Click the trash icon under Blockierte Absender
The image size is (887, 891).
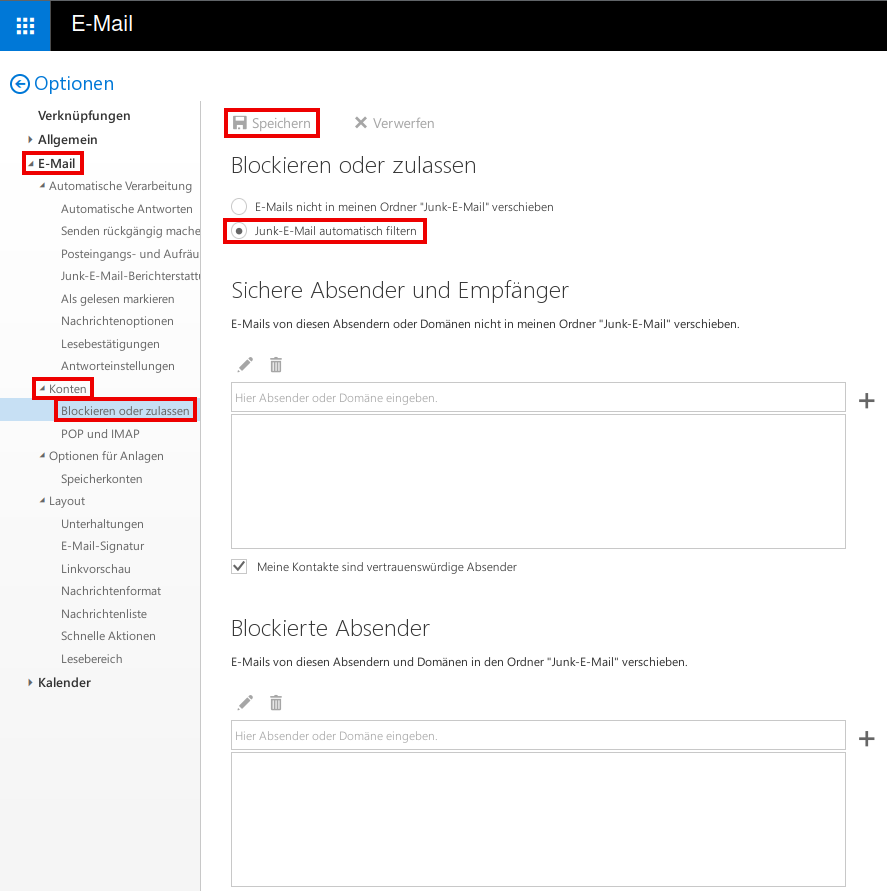pyautogui.click(x=276, y=703)
